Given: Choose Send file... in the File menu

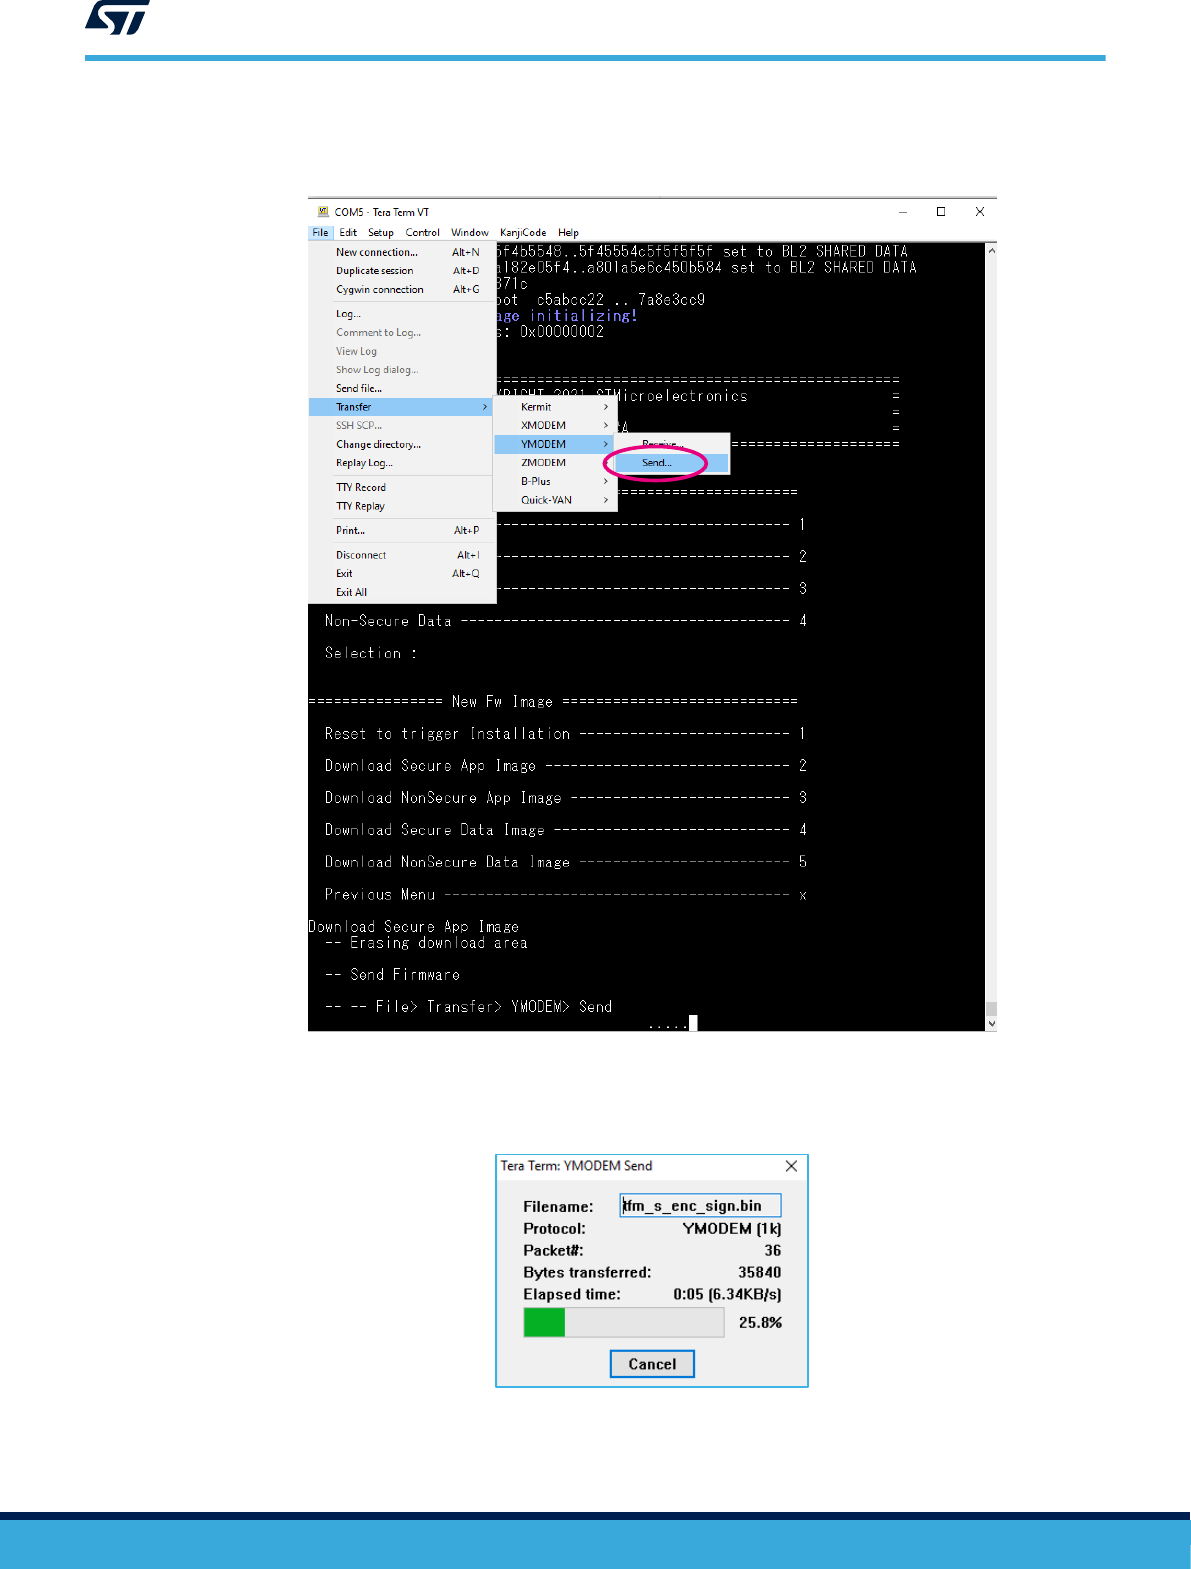Looking at the screenshot, I should pos(403,388).
